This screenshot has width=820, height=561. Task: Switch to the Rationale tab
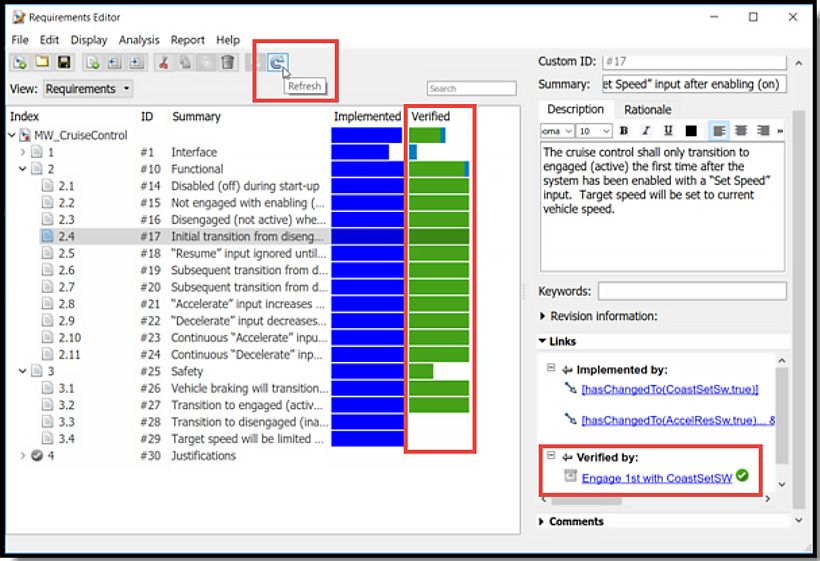(x=647, y=110)
